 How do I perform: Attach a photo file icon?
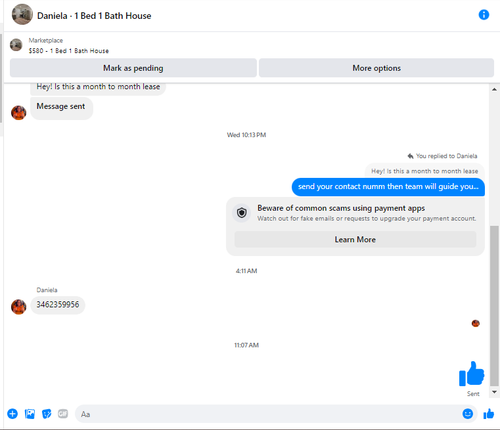[30, 414]
